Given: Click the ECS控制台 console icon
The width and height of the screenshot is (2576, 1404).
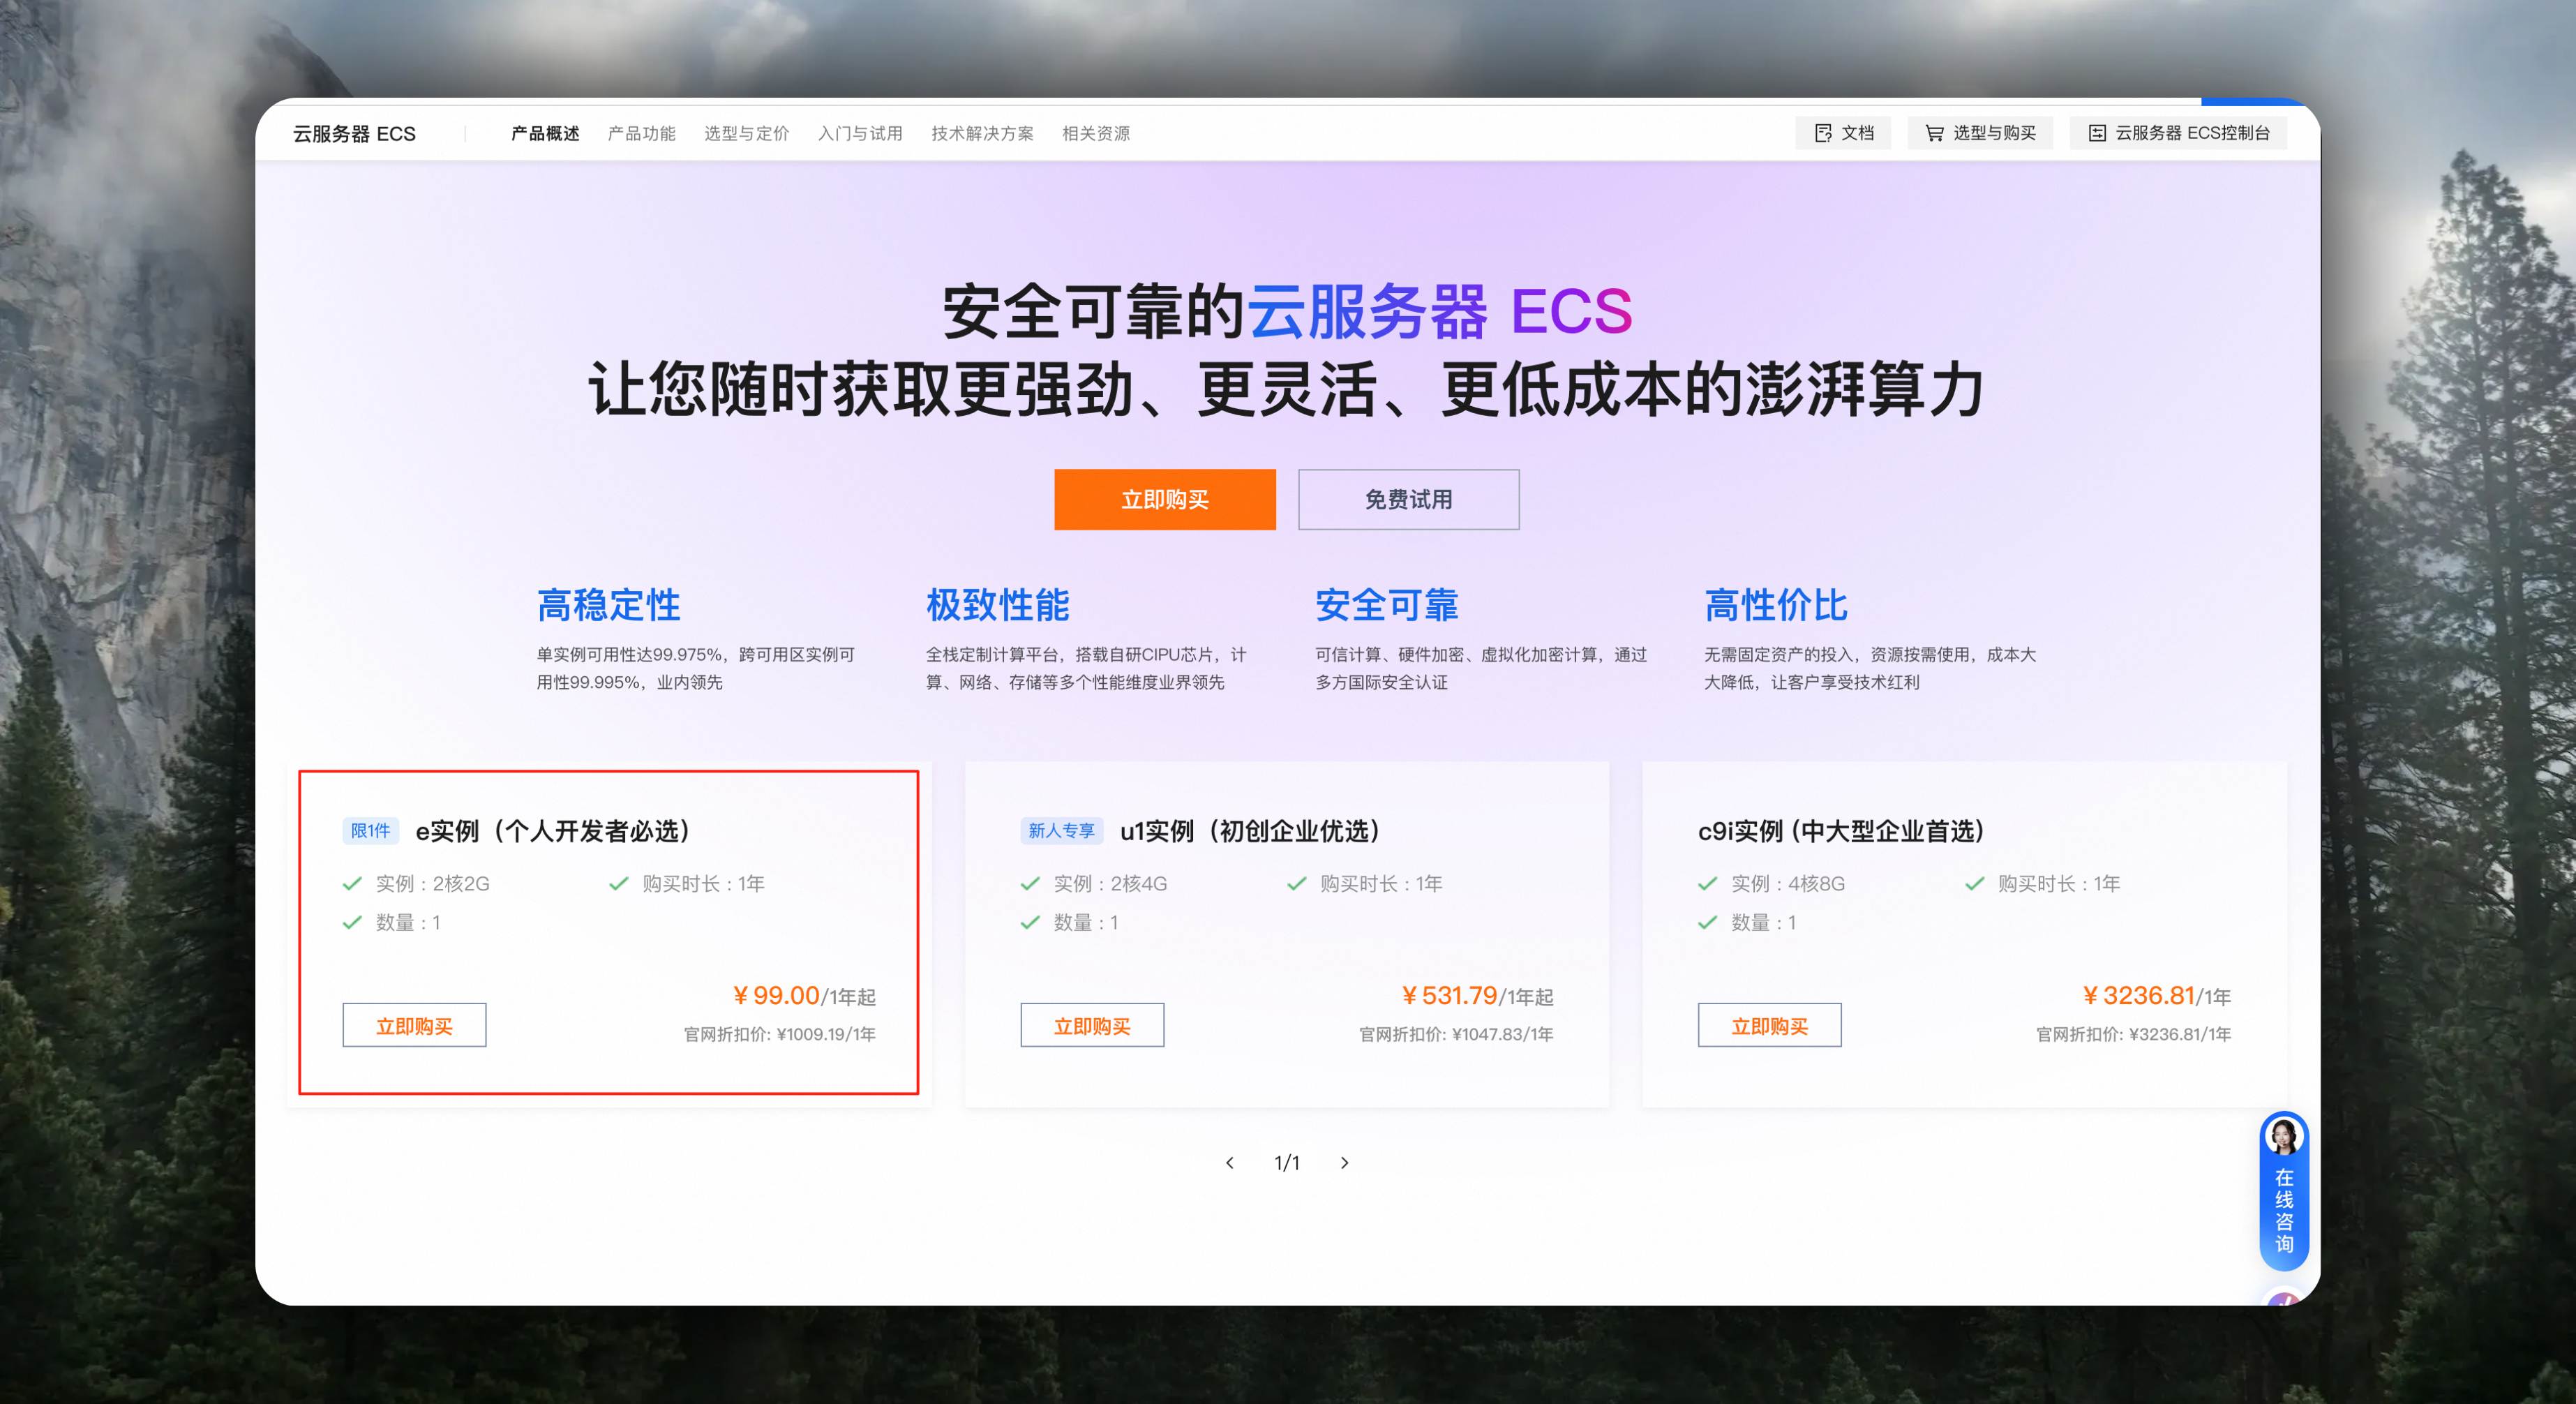Looking at the screenshot, I should coord(2097,133).
